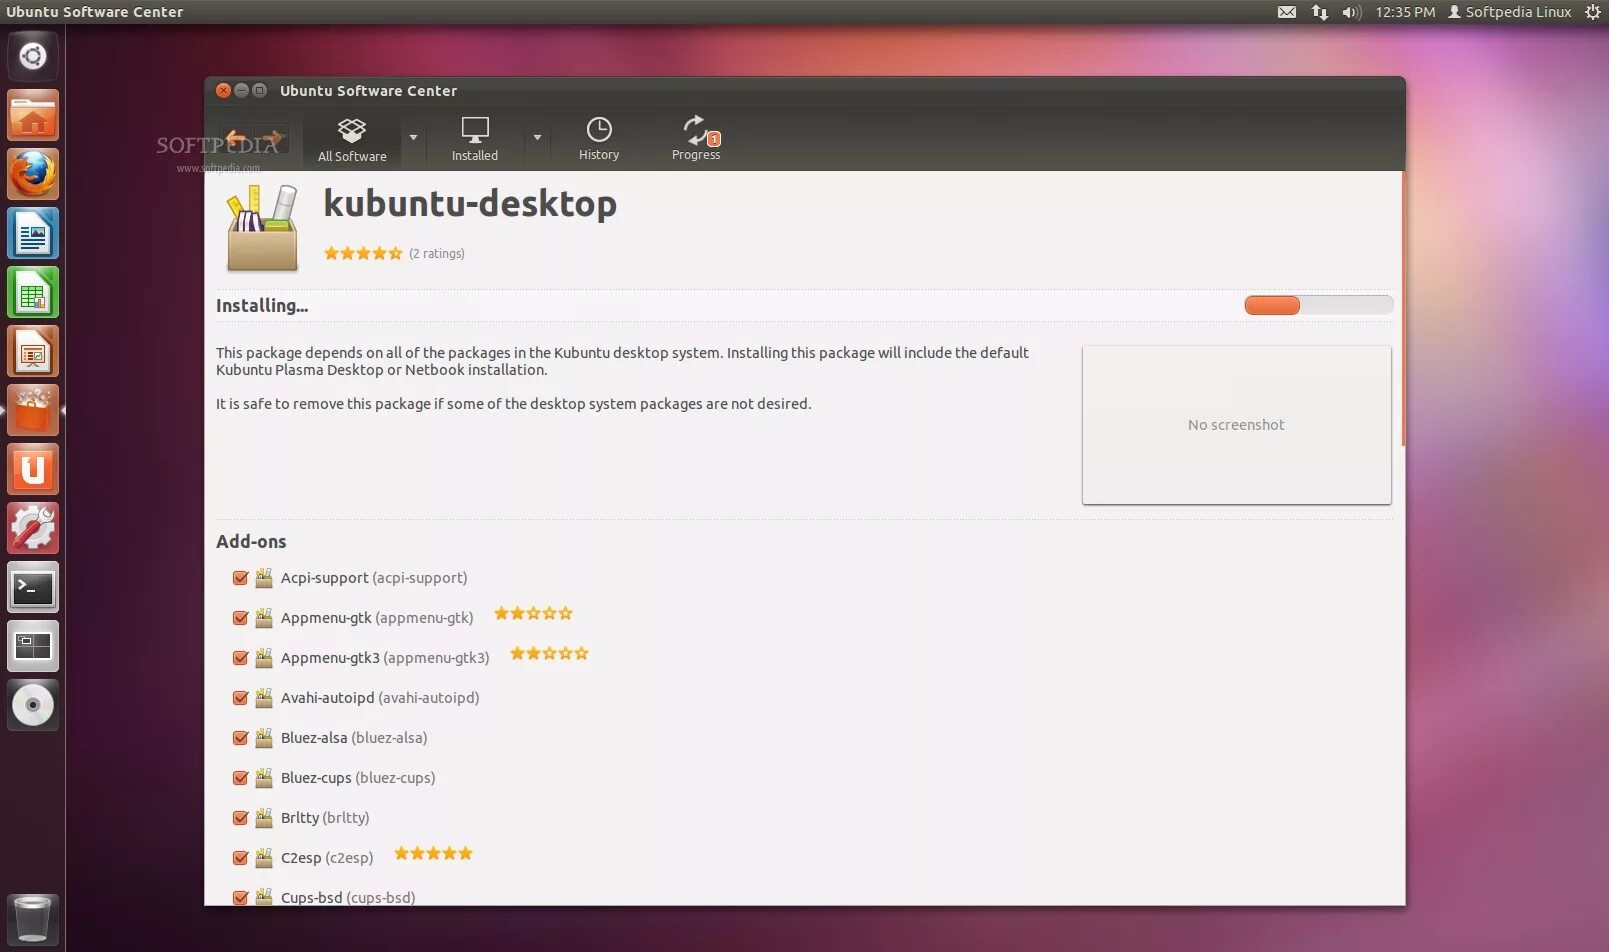Go back with the left arrow button
The height and width of the screenshot is (952, 1609).
pos(237,138)
